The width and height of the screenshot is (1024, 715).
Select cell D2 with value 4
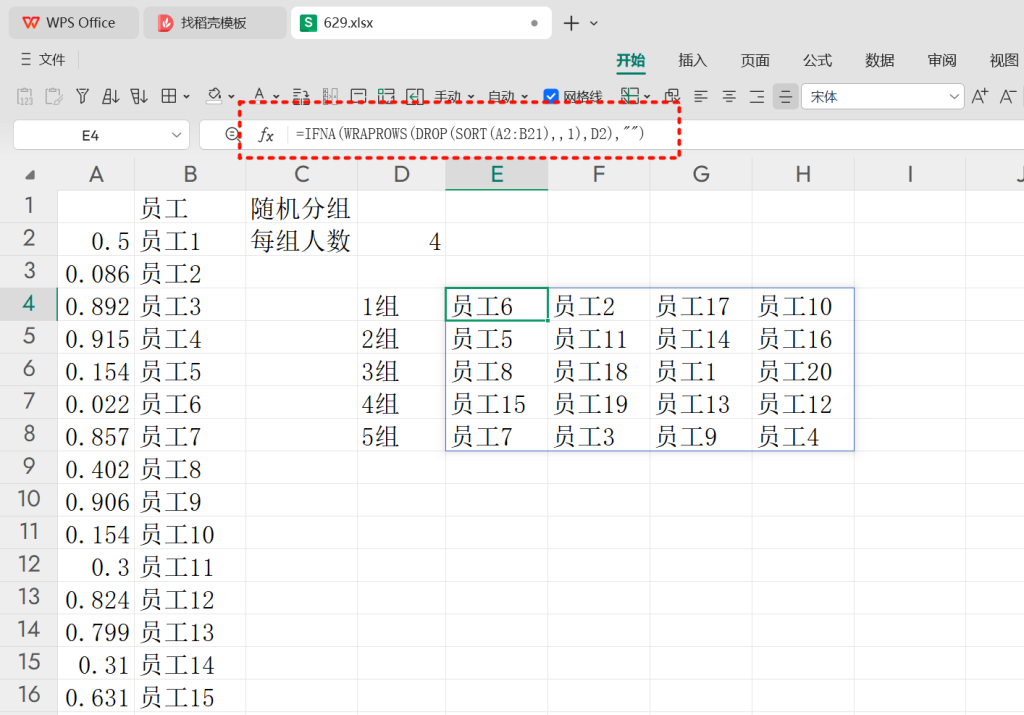point(402,239)
